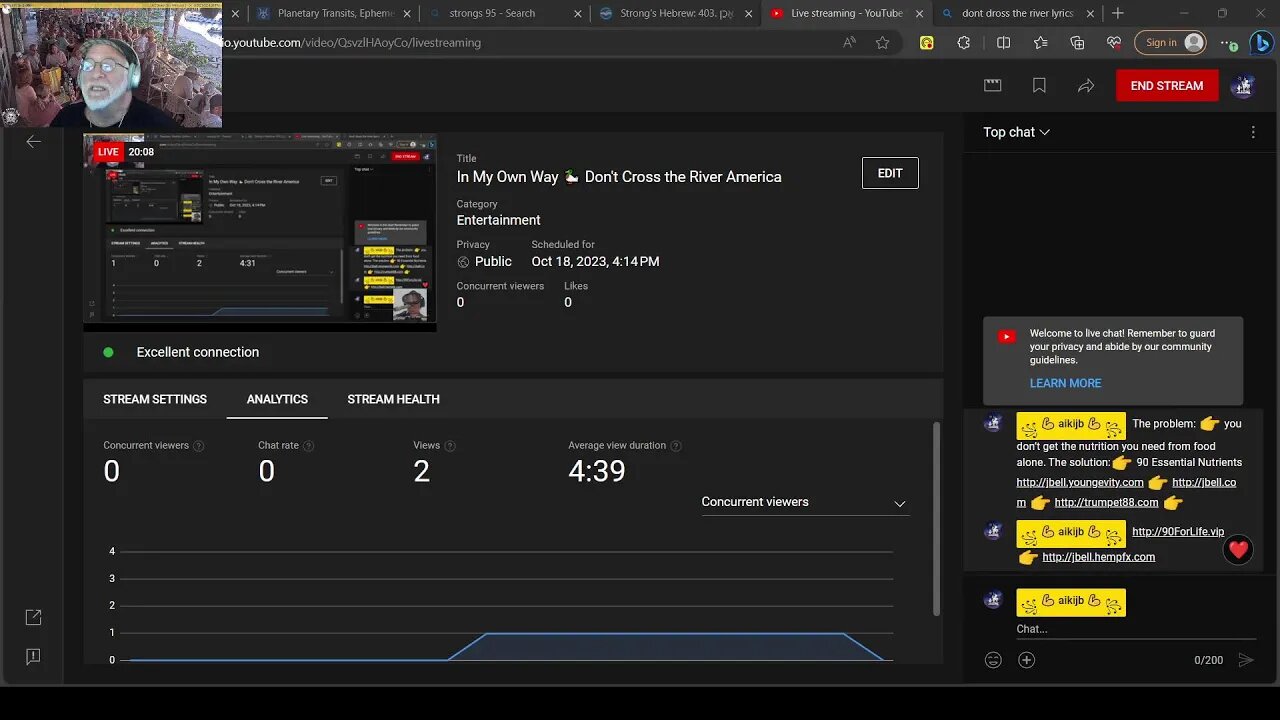
Task: Click the End Stream button
Action: pyautogui.click(x=1167, y=86)
